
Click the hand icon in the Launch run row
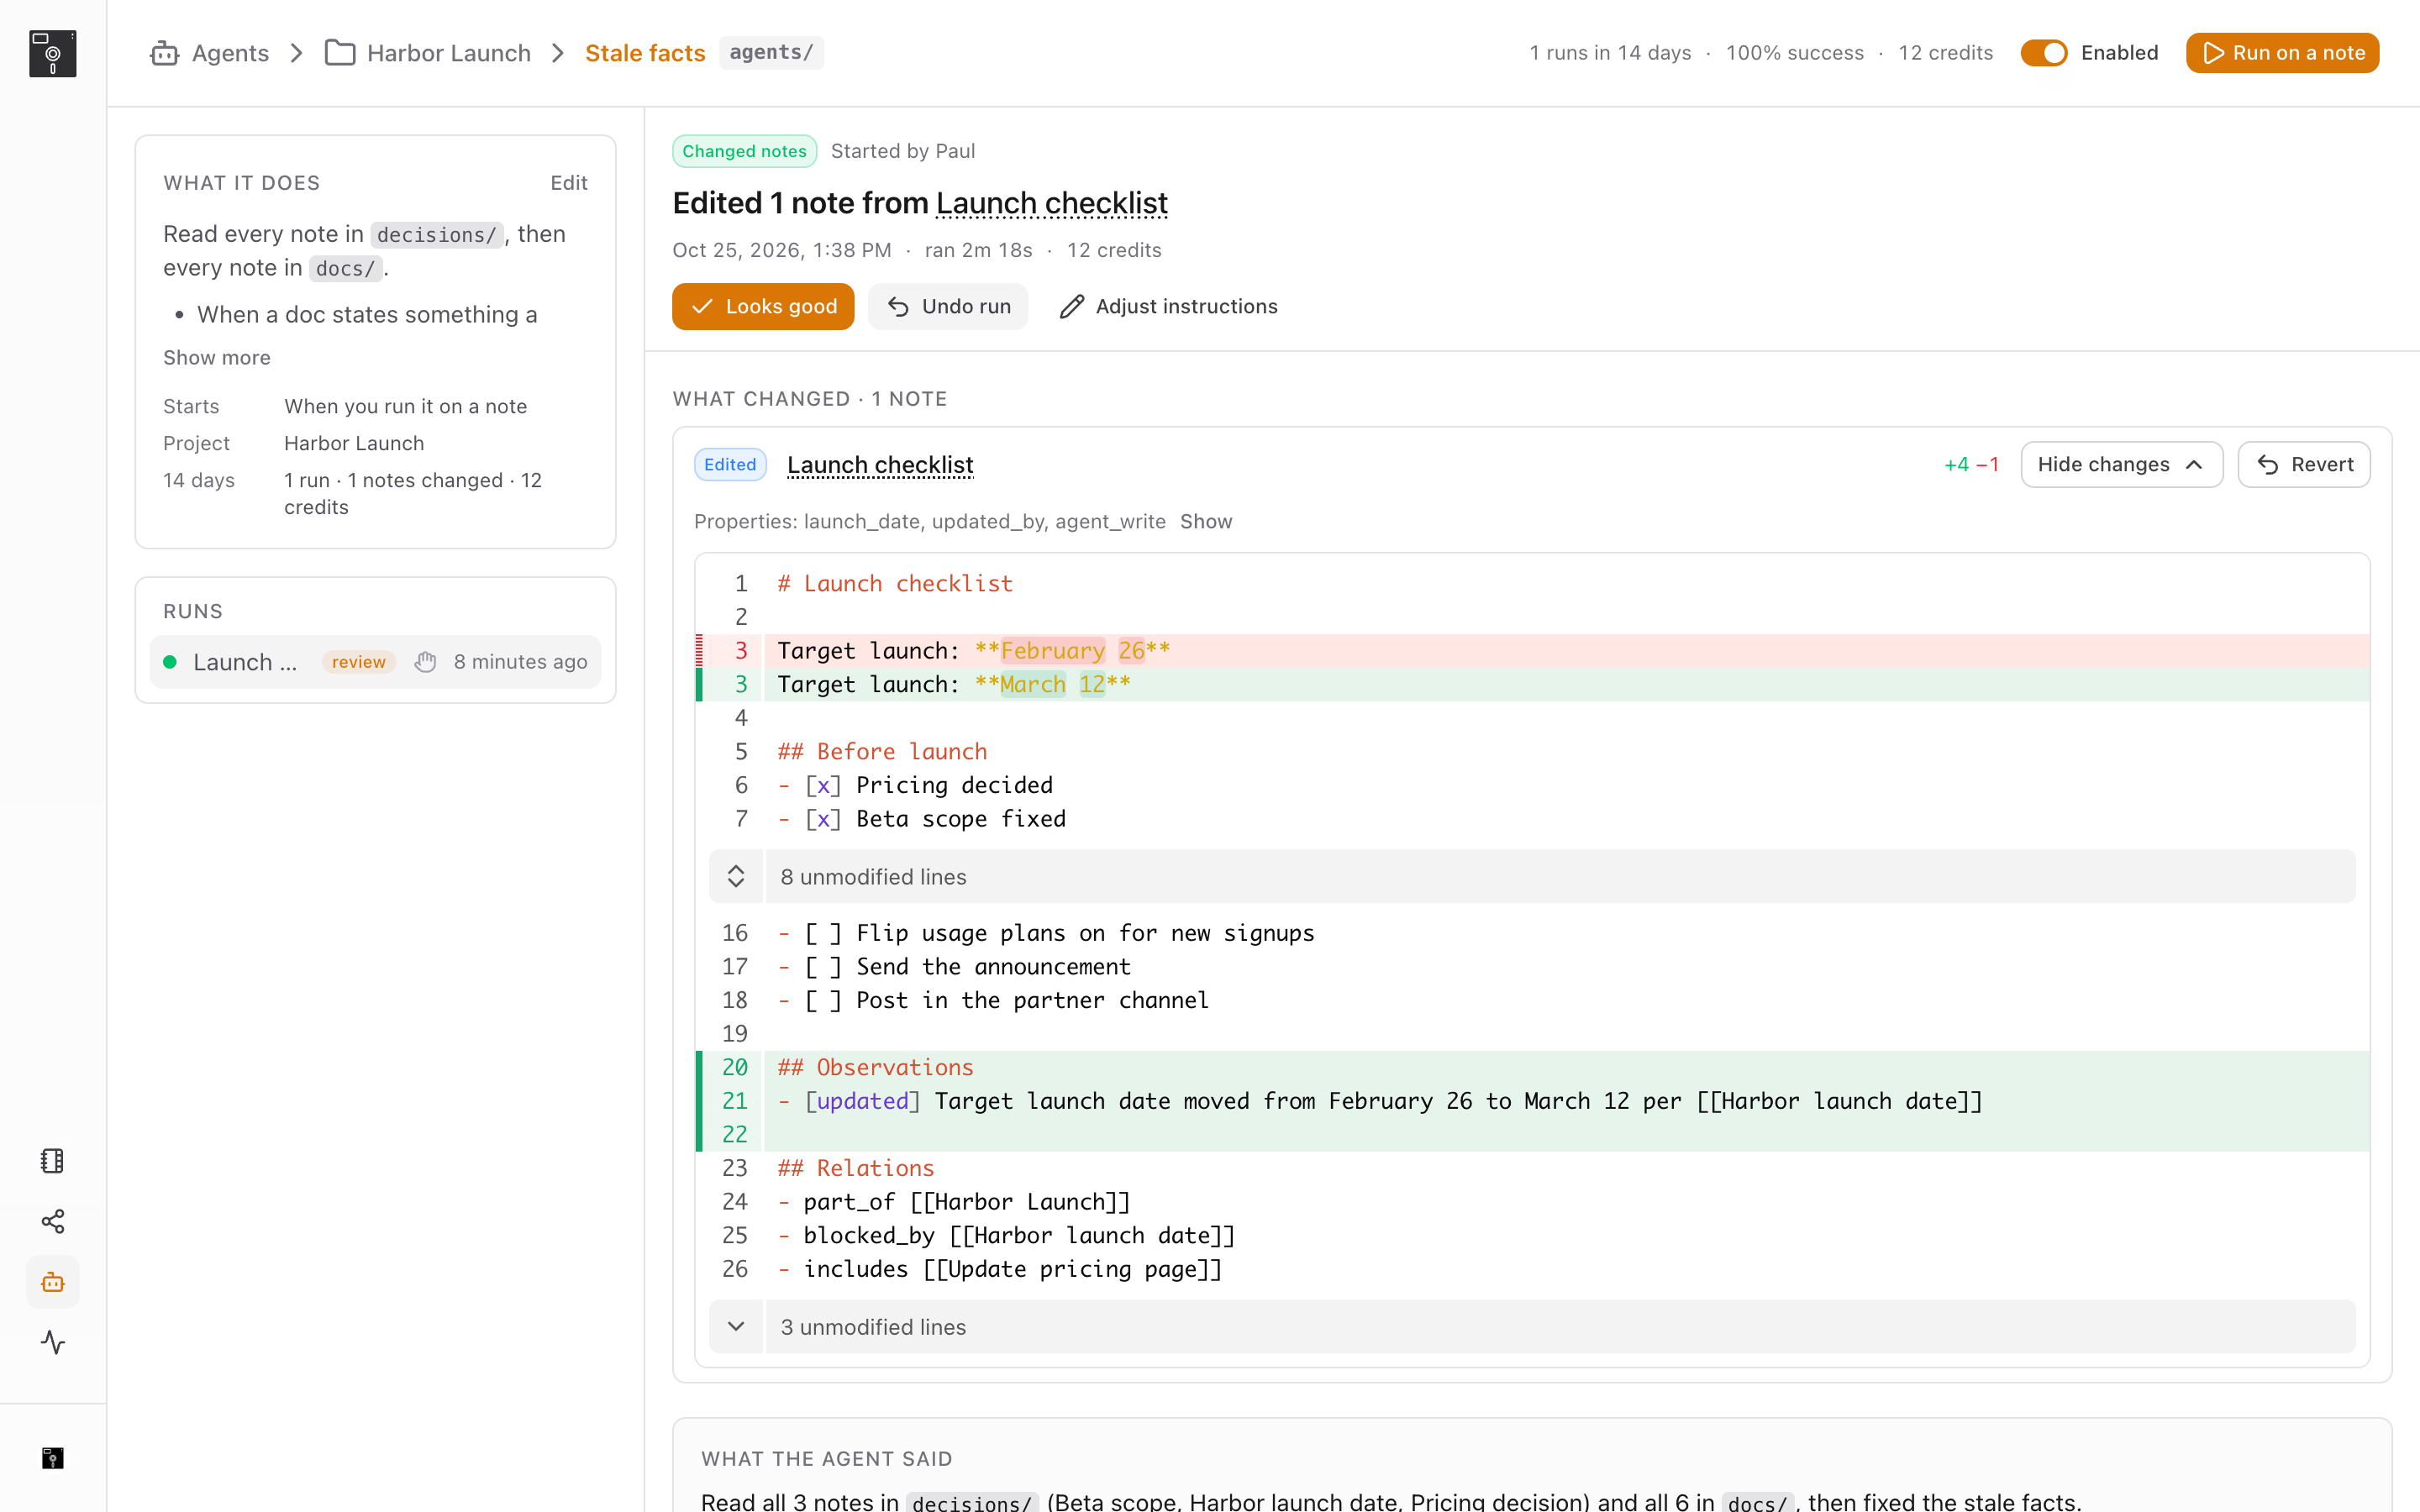point(426,662)
